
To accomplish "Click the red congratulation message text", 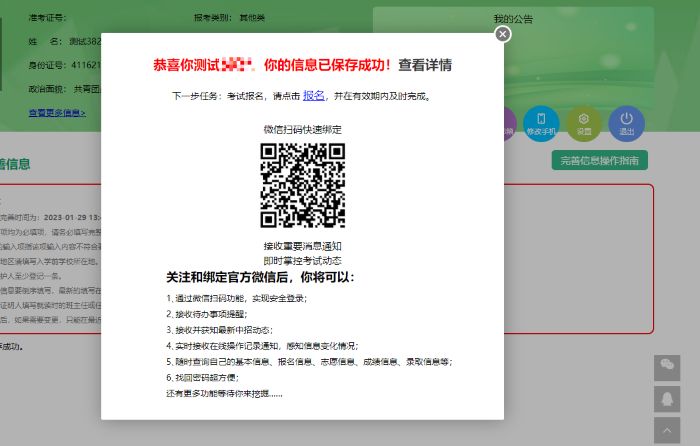I will pos(272,65).
